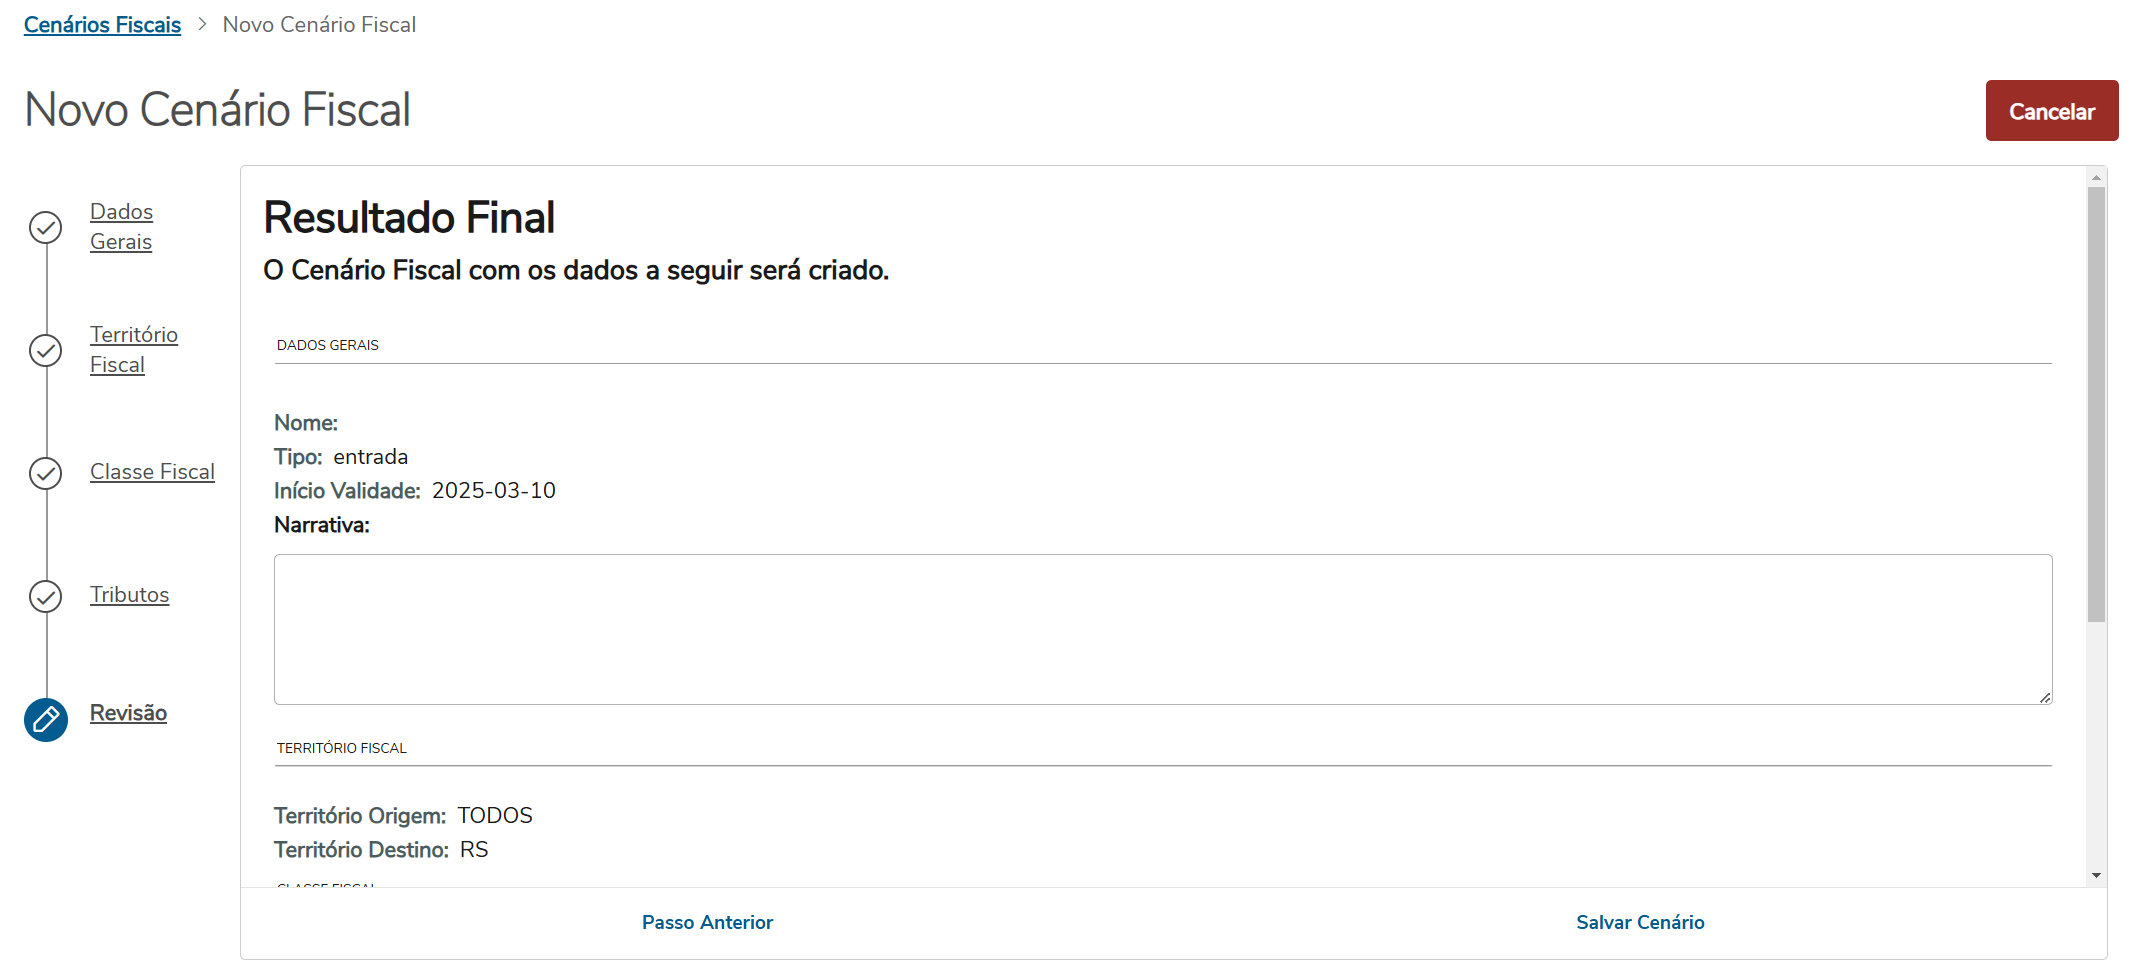The height and width of the screenshot is (968, 2138).
Task: Click the scrollbar up arrow
Action: pos(2096,177)
